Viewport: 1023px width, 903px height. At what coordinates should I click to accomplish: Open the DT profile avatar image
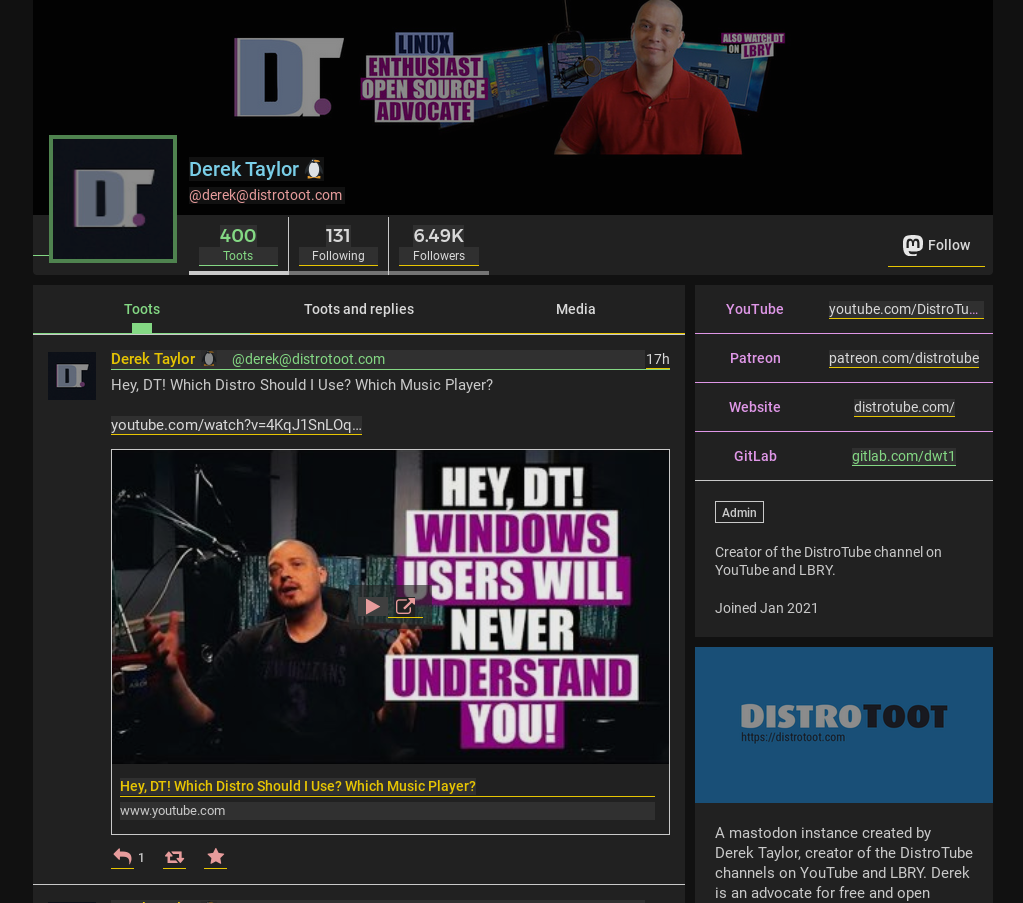113,199
